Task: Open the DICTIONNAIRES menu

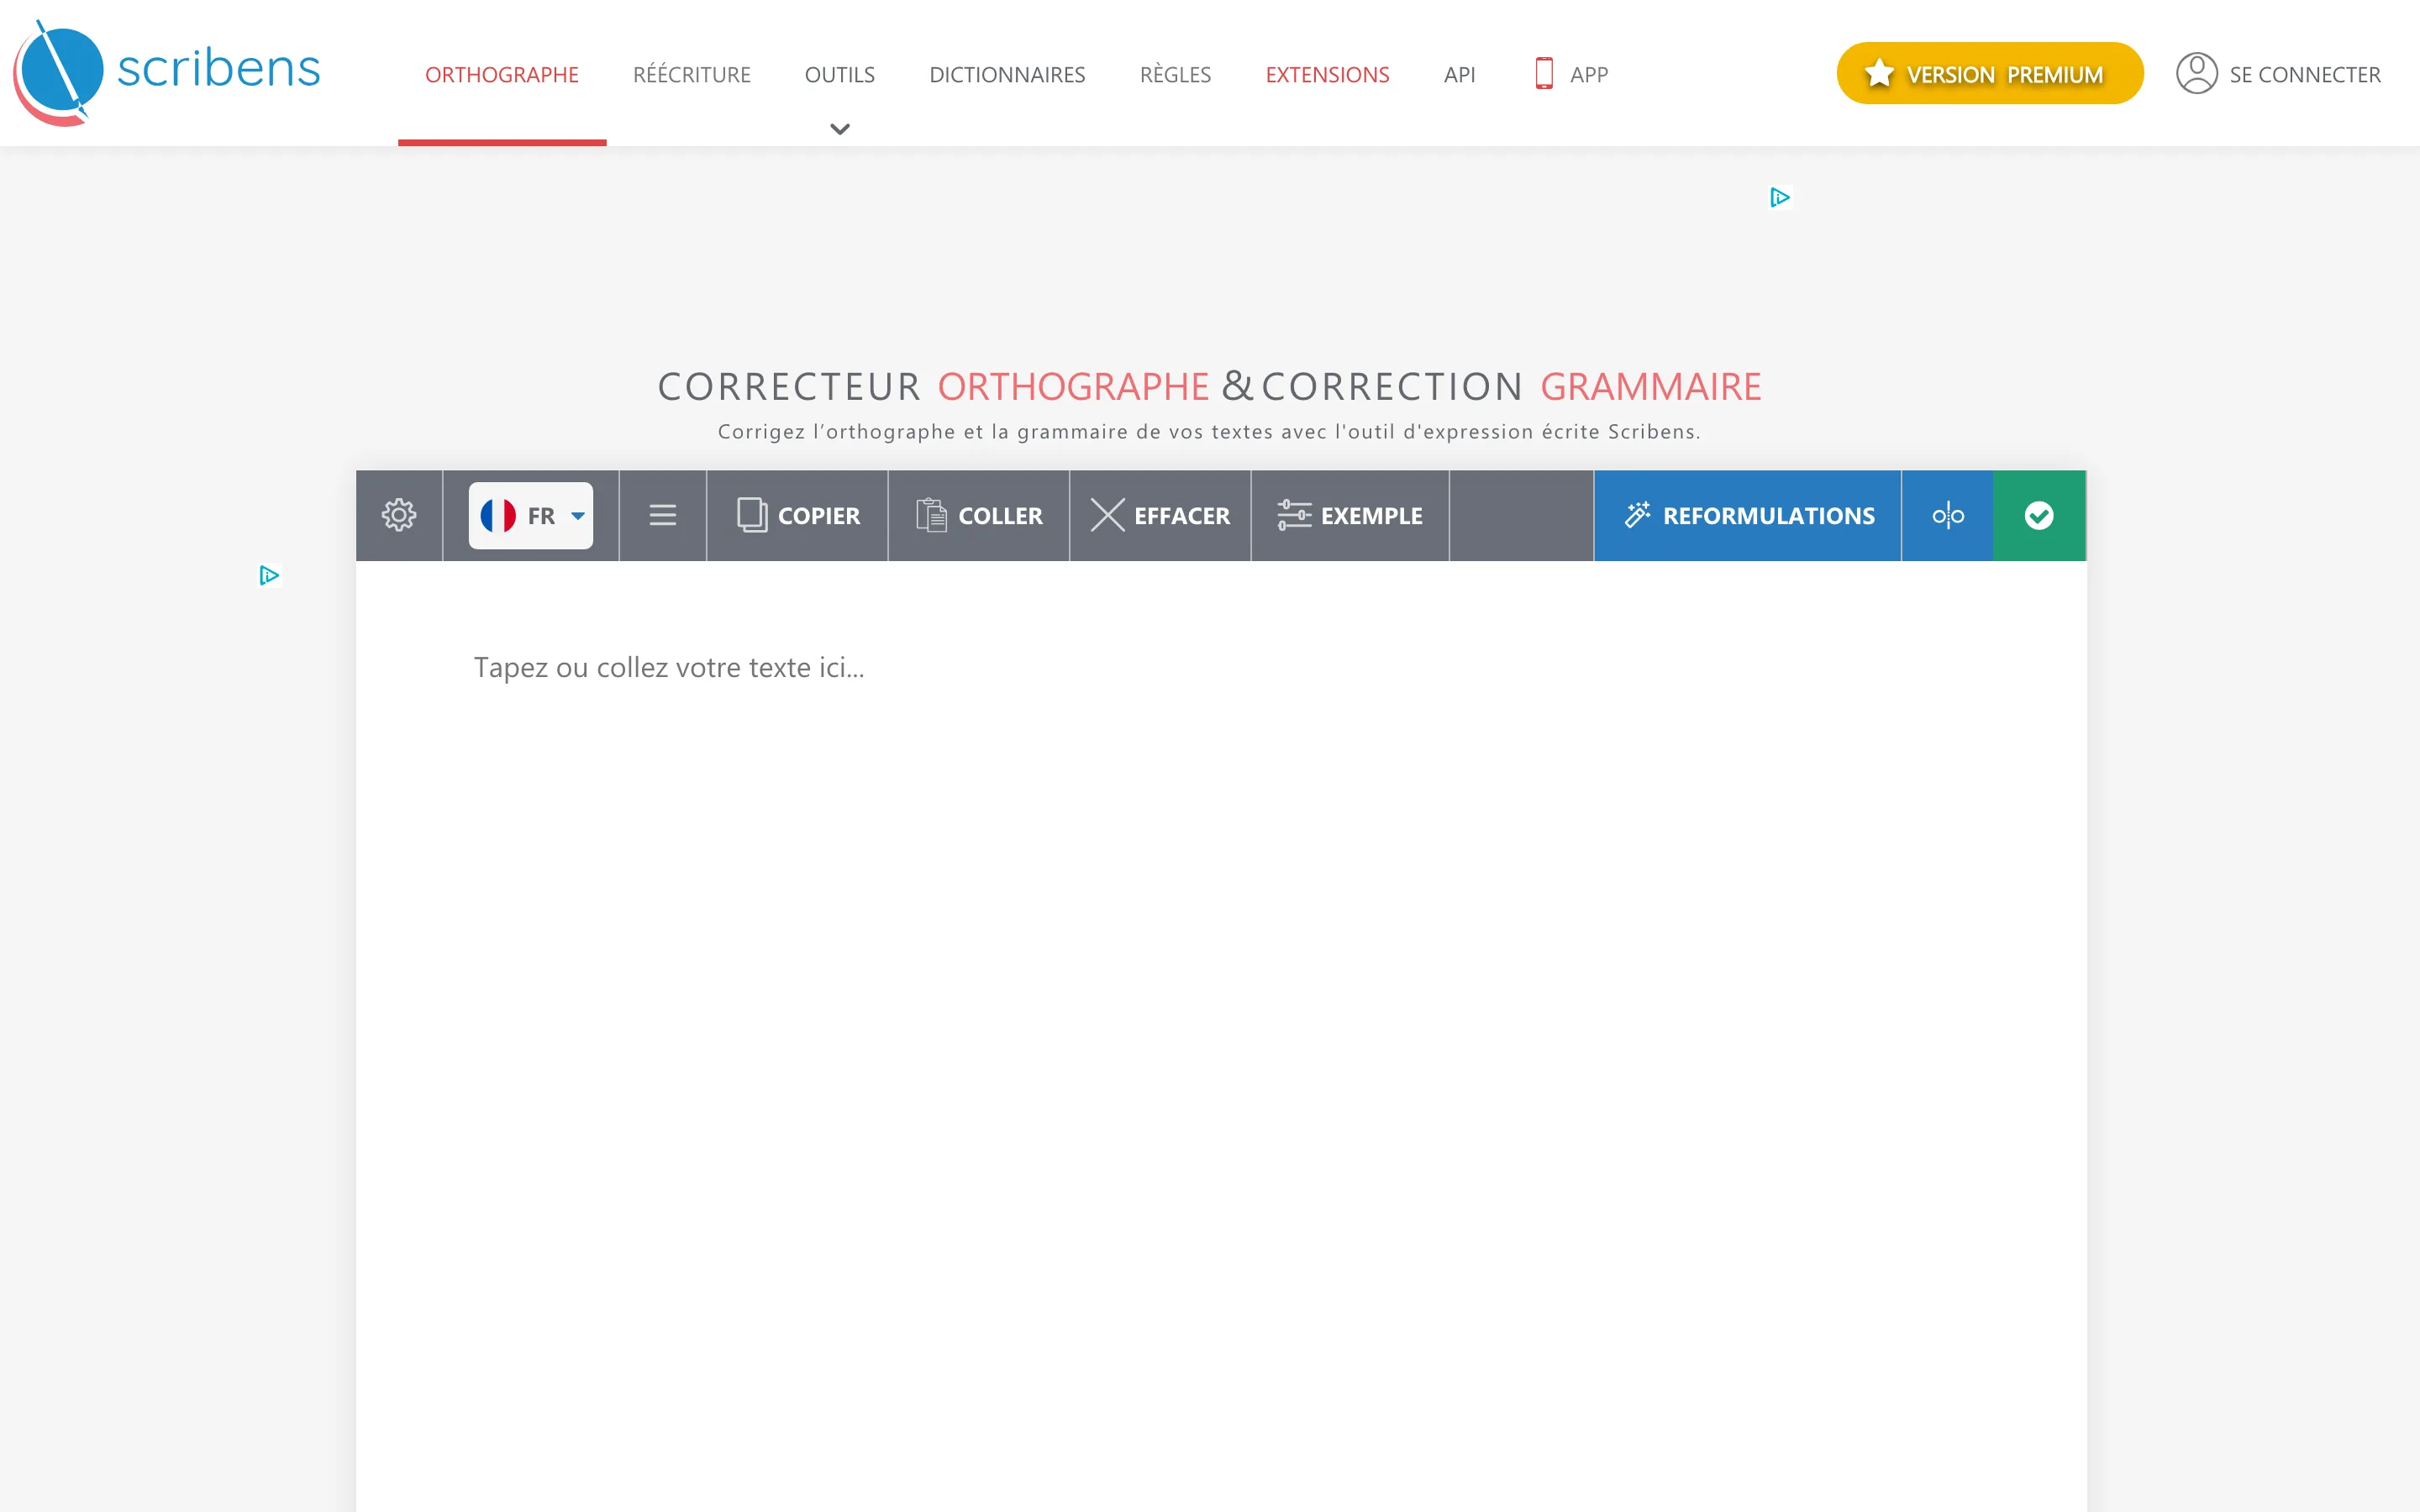Action: pyautogui.click(x=1007, y=75)
